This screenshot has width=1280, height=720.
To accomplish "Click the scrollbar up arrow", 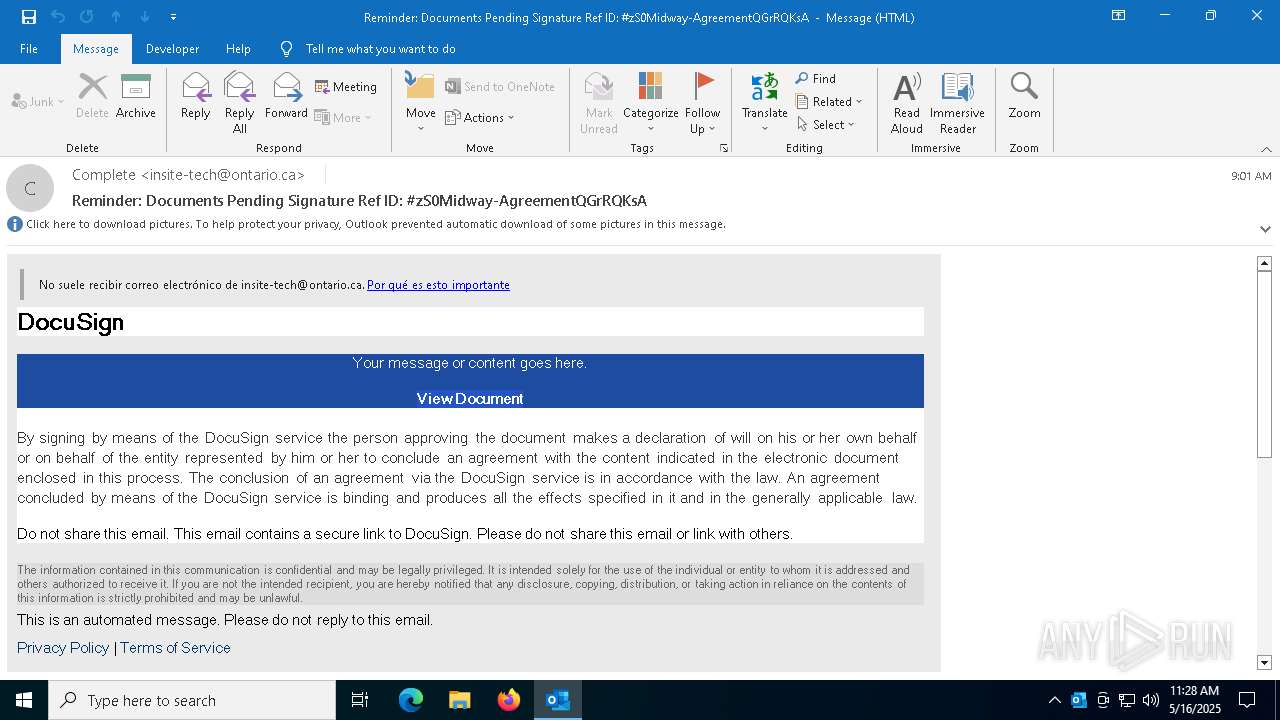I will 1264,263.
